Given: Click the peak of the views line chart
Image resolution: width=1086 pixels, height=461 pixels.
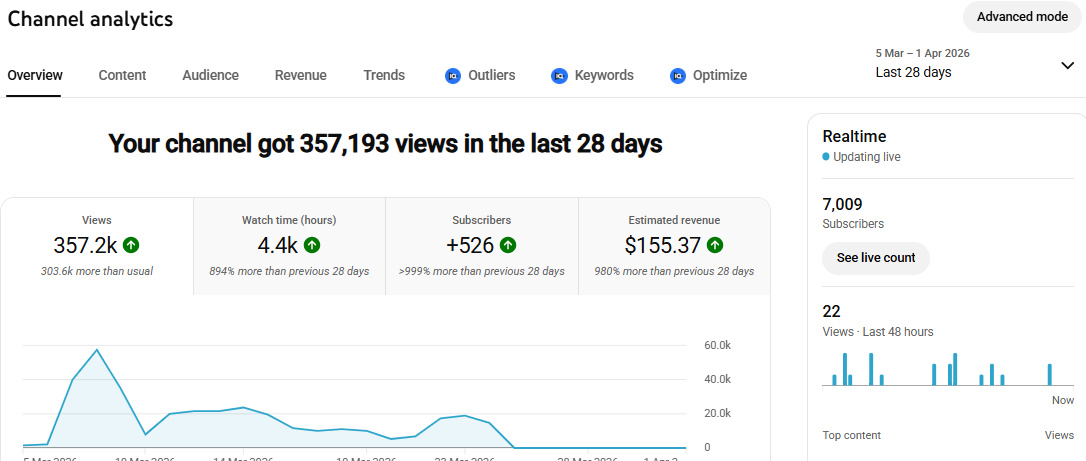Looking at the screenshot, I should (x=97, y=350).
